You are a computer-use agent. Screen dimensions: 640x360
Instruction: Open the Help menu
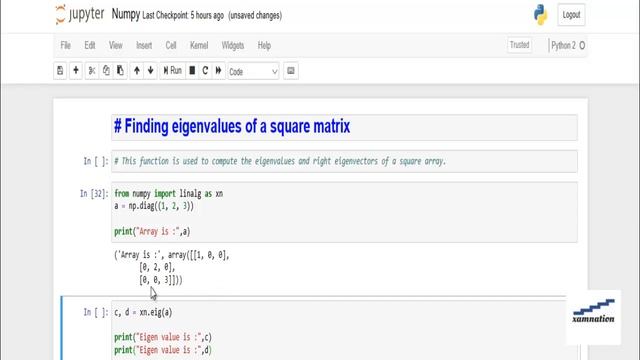pyautogui.click(x=264, y=45)
